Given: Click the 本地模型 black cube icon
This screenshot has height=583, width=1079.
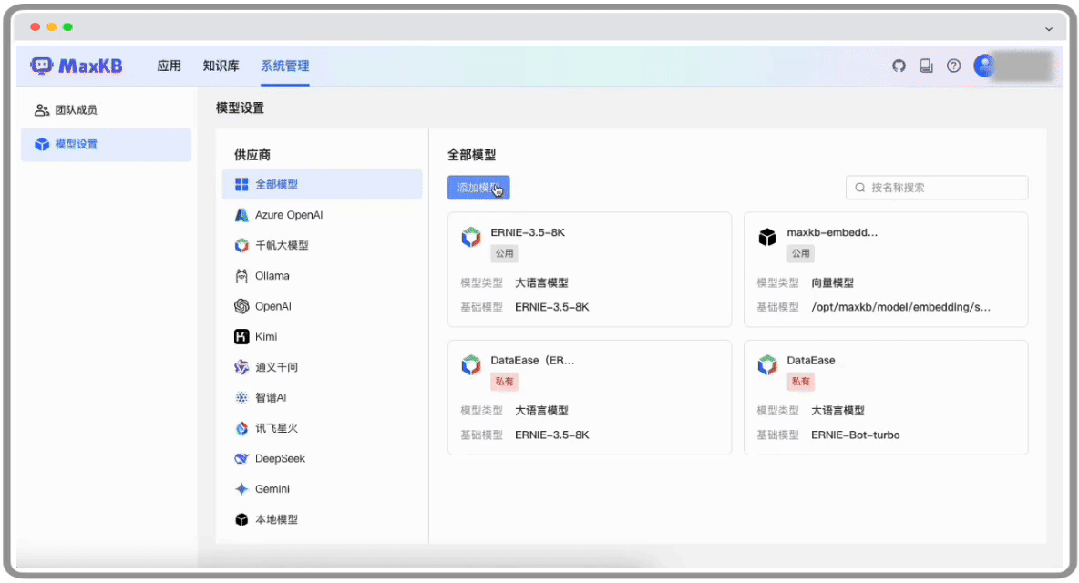Looking at the screenshot, I should pos(242,520).
